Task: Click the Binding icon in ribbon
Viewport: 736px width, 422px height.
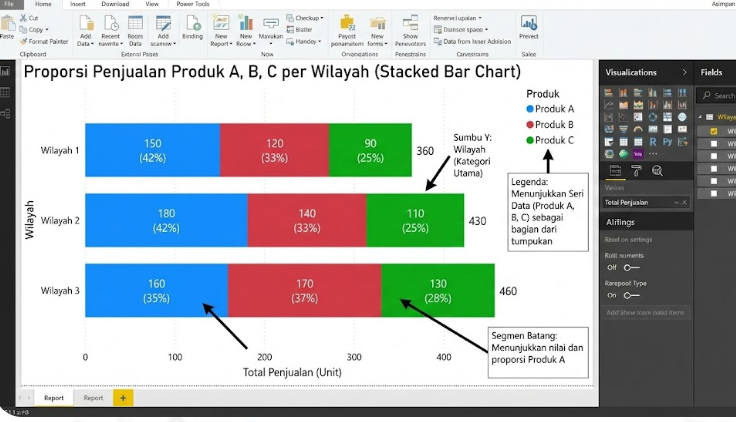Action: pyautogui.click(x=192, y=28)
